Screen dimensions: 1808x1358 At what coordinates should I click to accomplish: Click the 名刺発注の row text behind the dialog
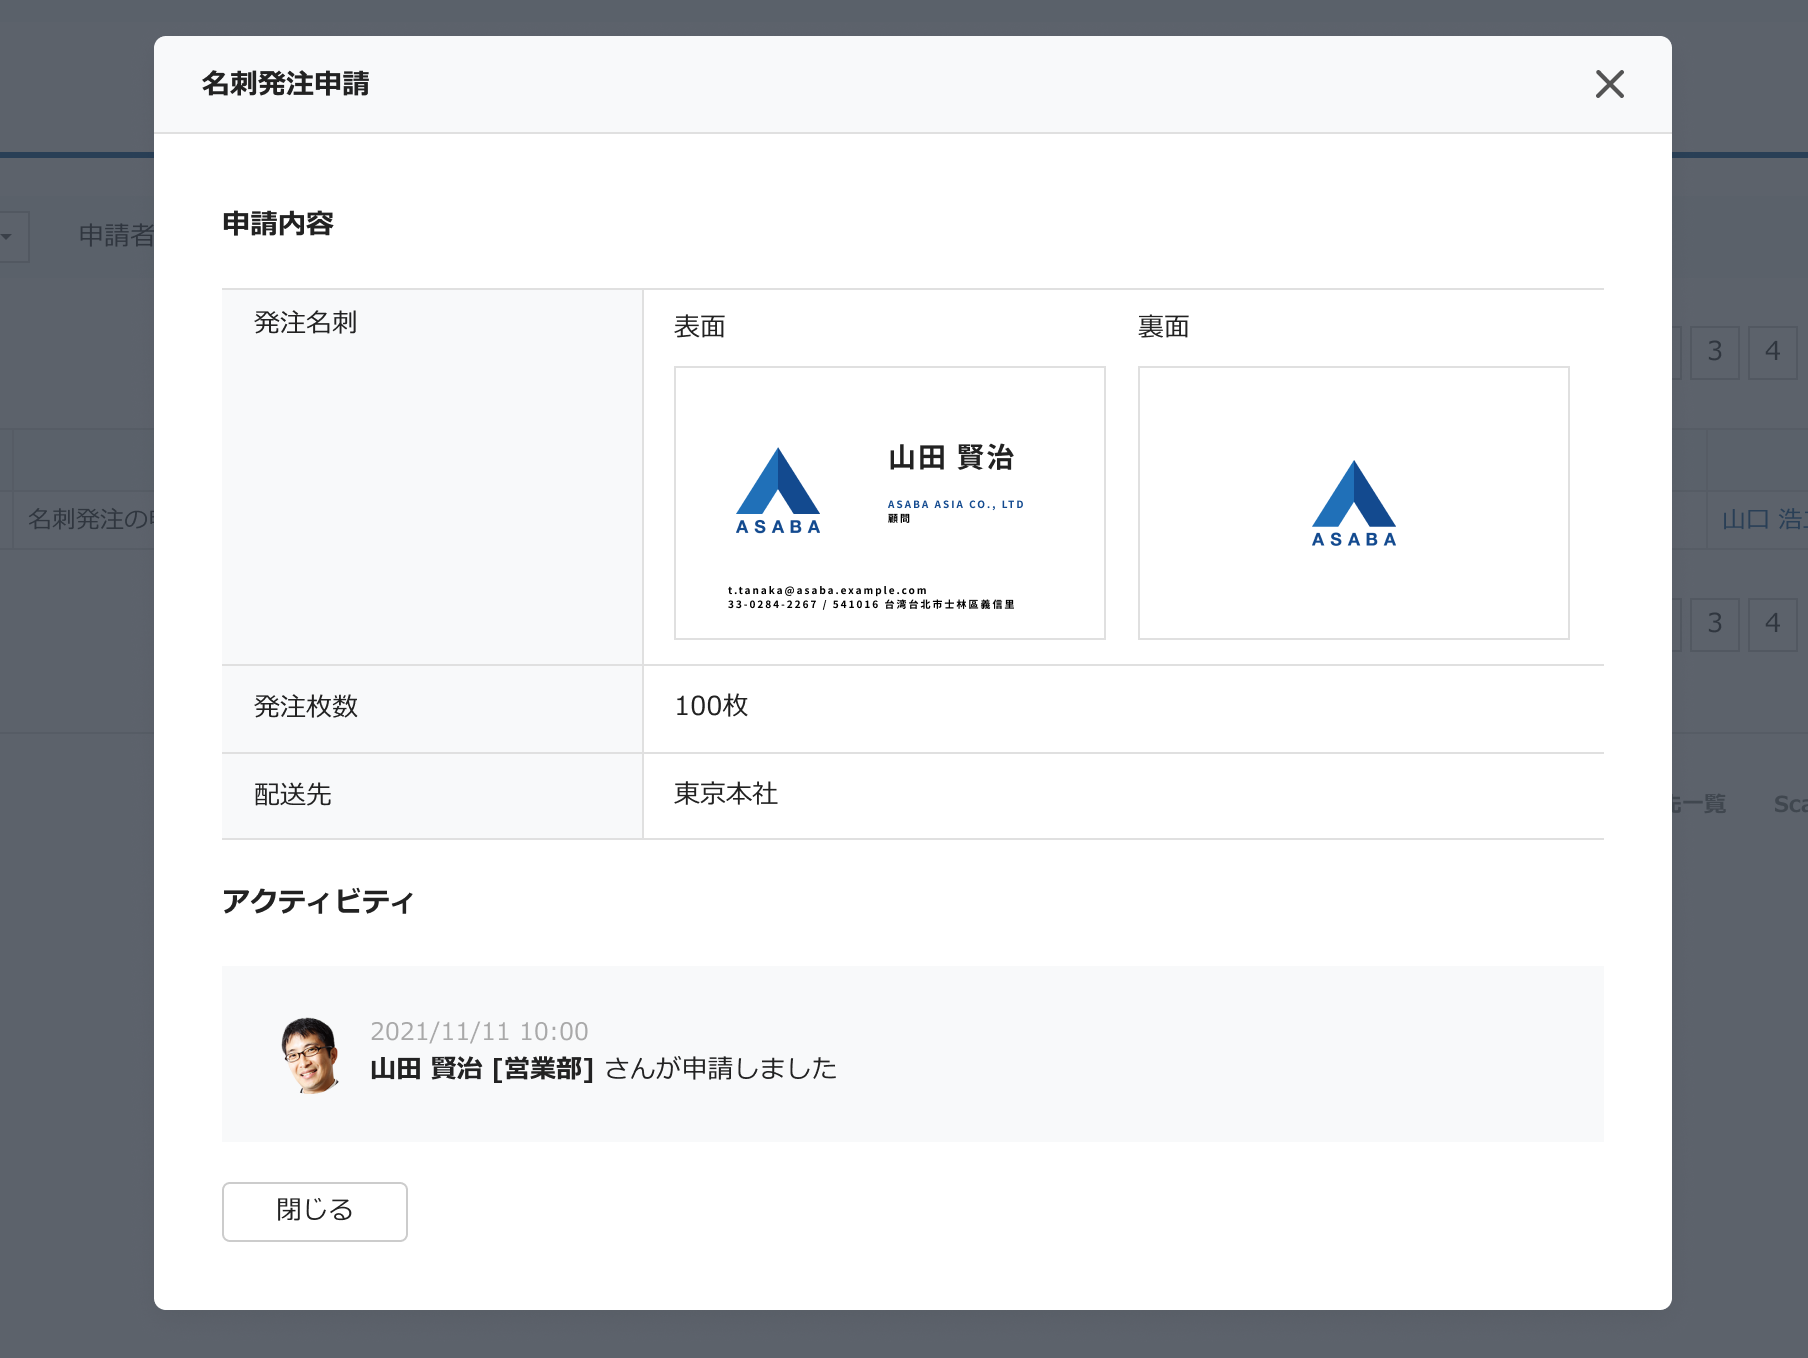(89, 519)
